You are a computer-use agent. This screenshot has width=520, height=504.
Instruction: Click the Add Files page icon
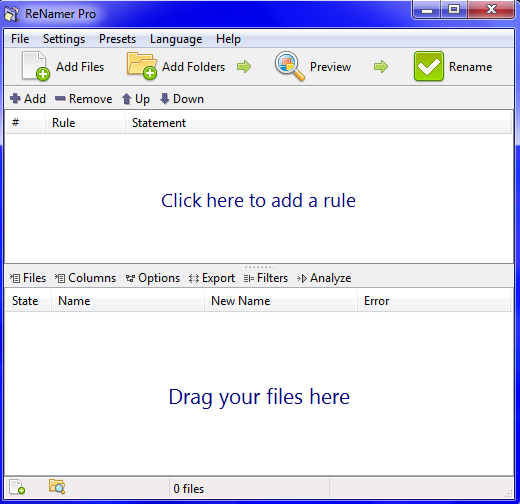coord(36,66)
